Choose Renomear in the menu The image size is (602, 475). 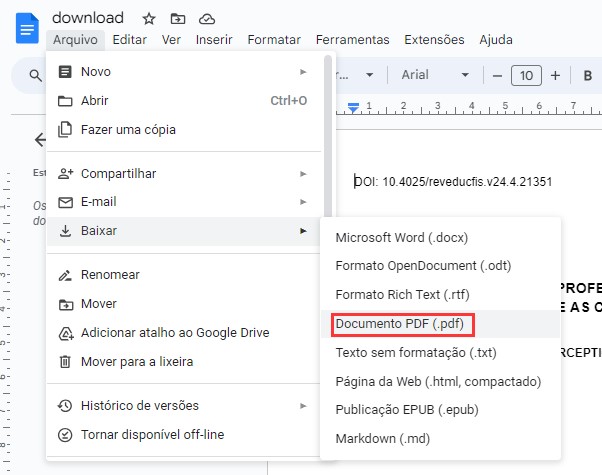point(184,275)
